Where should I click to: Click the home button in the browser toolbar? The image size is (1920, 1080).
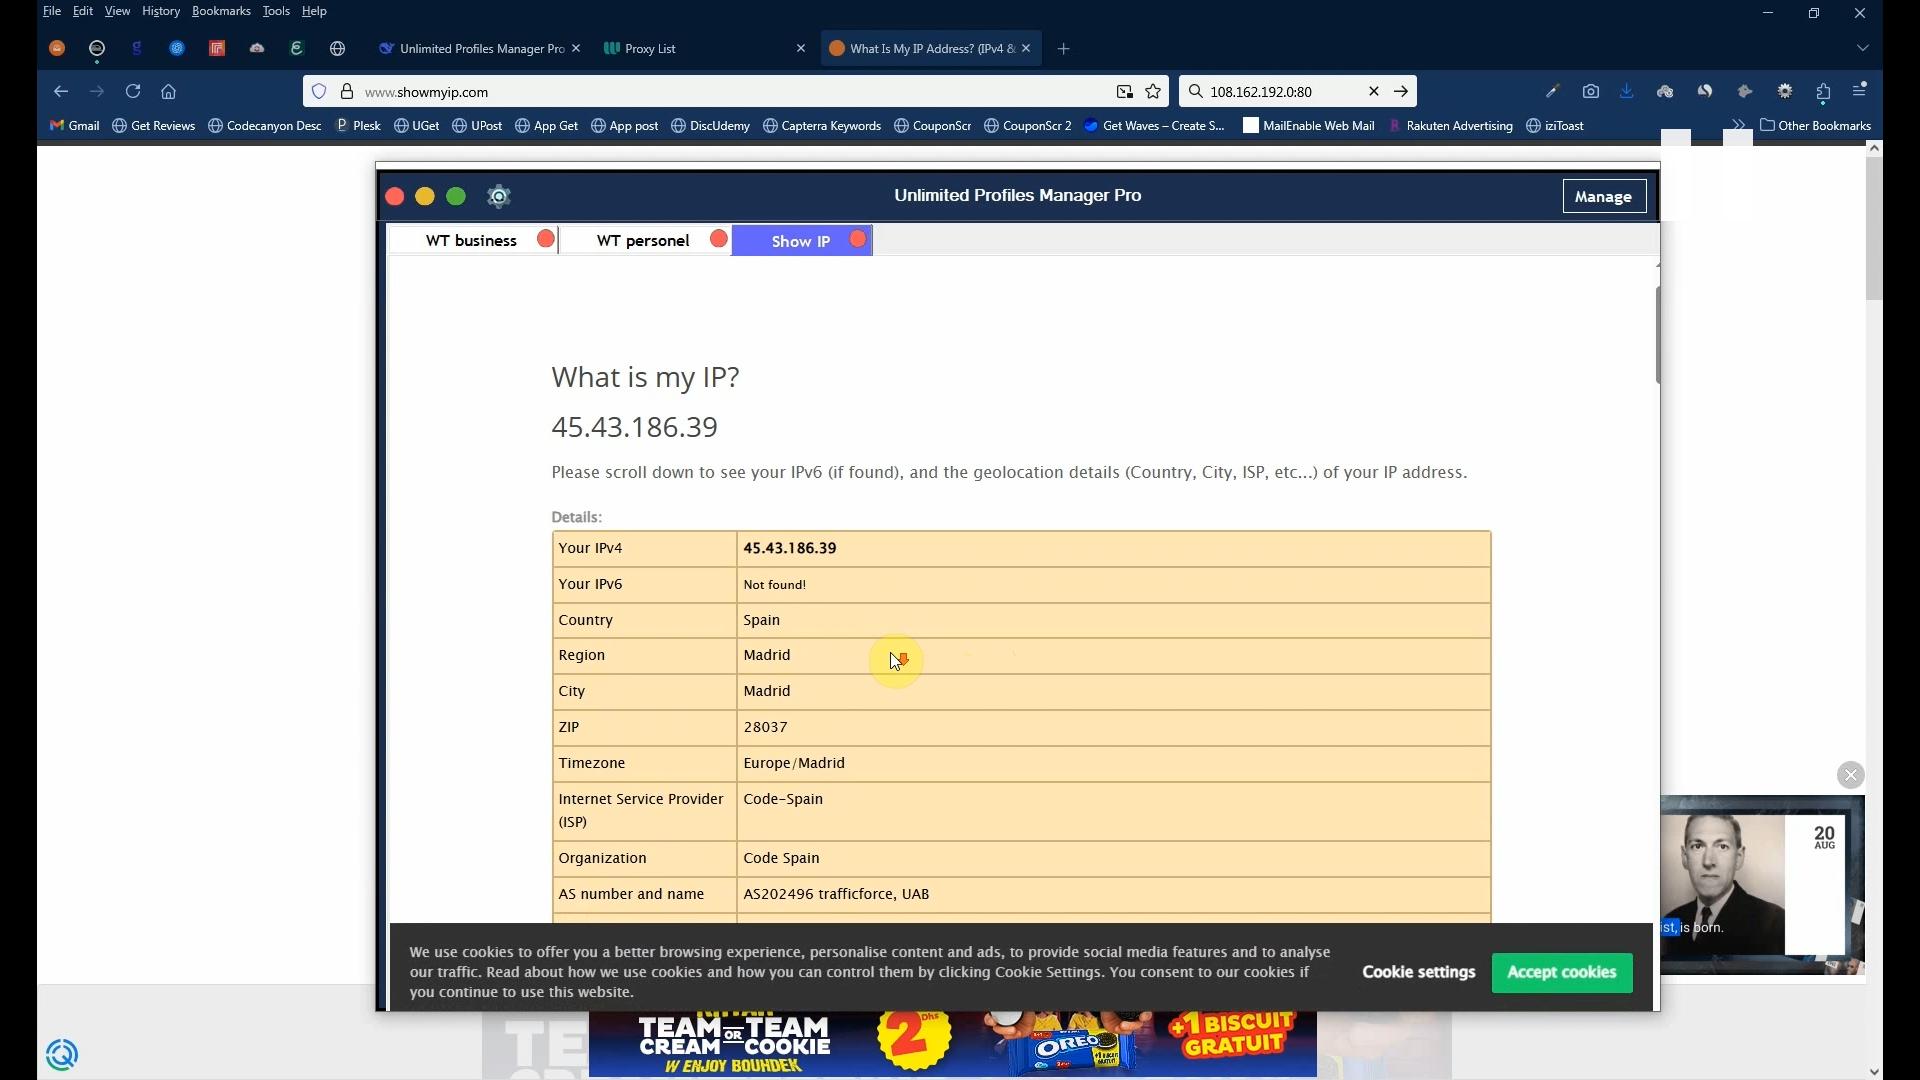pyautogui.click(x=168, y=91)
